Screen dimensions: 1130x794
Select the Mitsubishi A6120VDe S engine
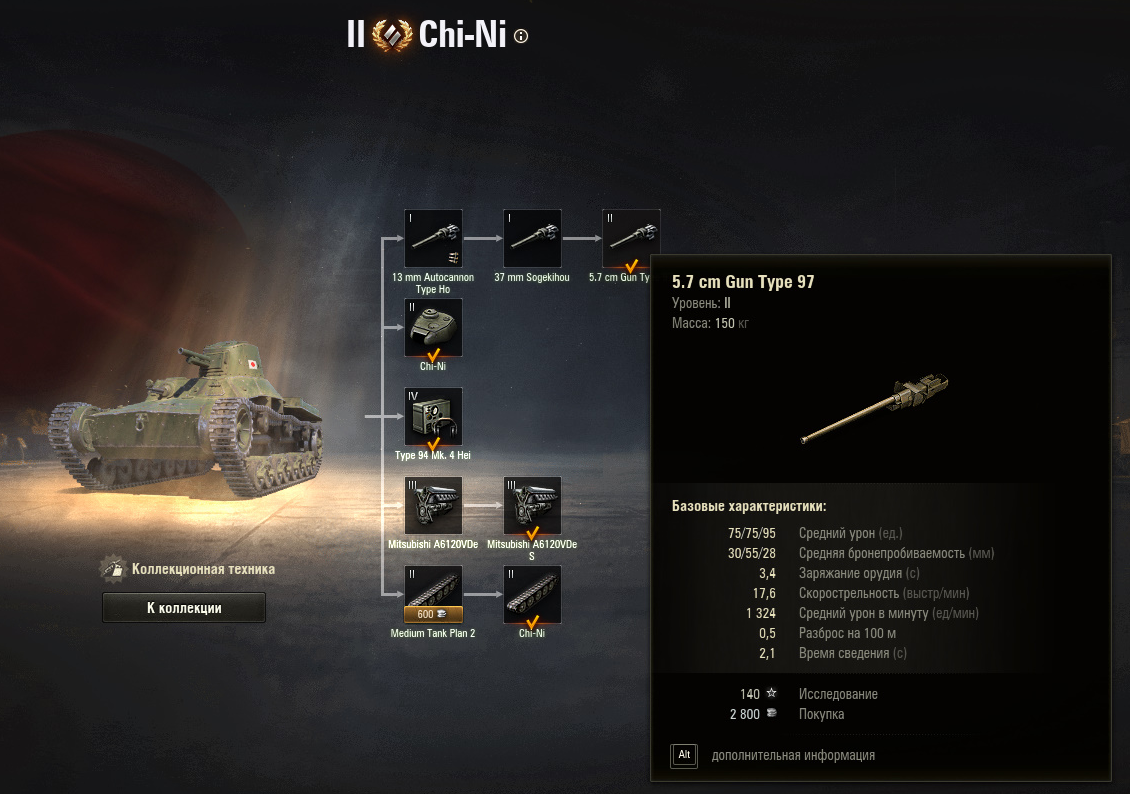pyautogui.click(x=532, y=505)
